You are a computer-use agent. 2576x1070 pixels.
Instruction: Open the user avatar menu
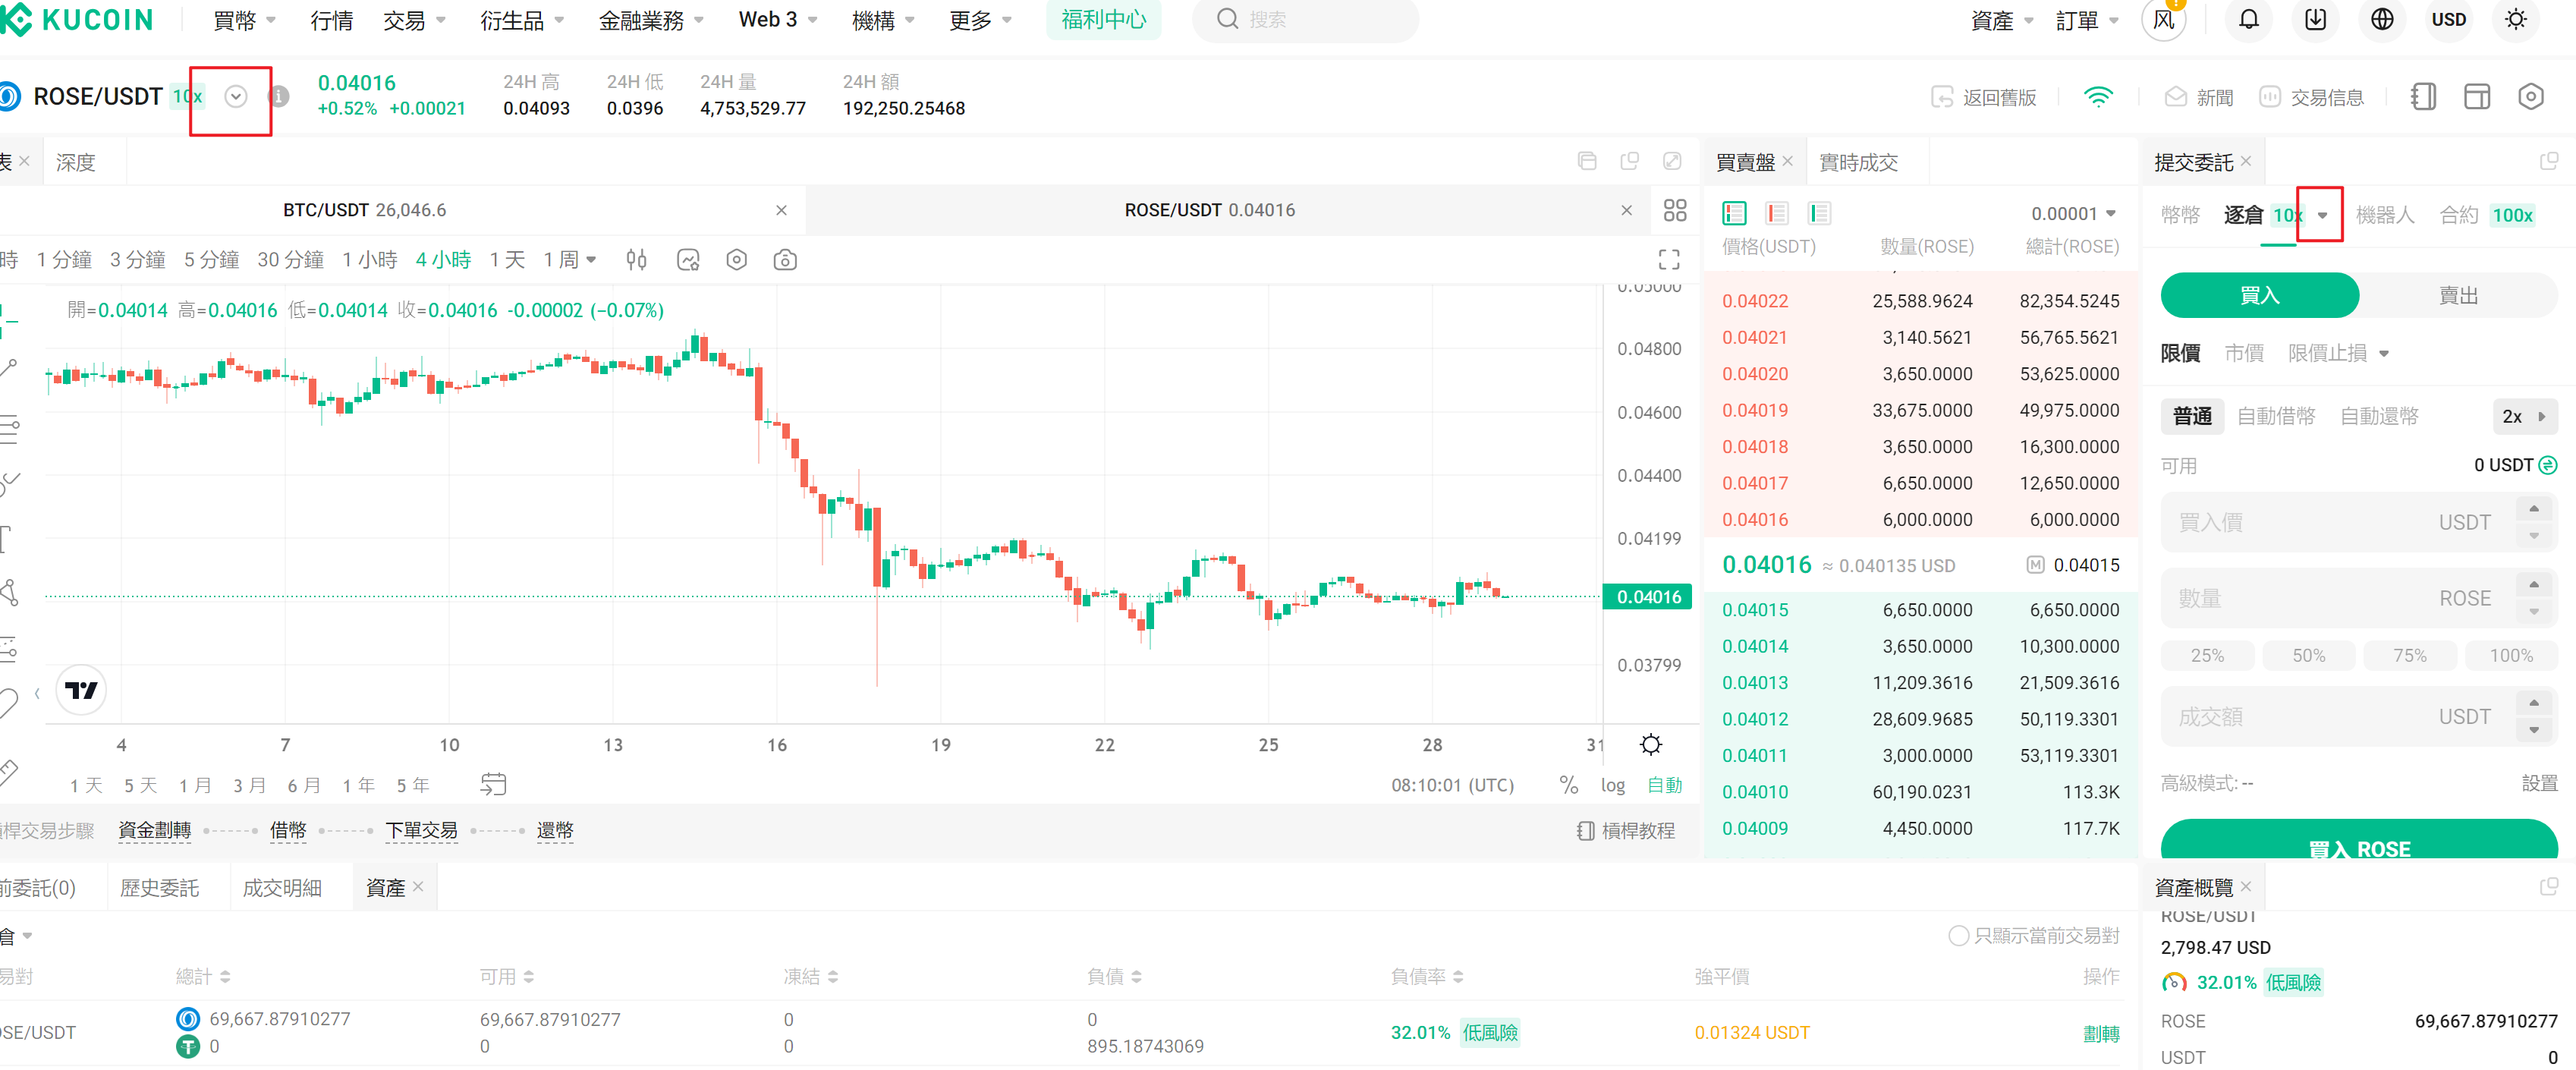coord(2164,20)
